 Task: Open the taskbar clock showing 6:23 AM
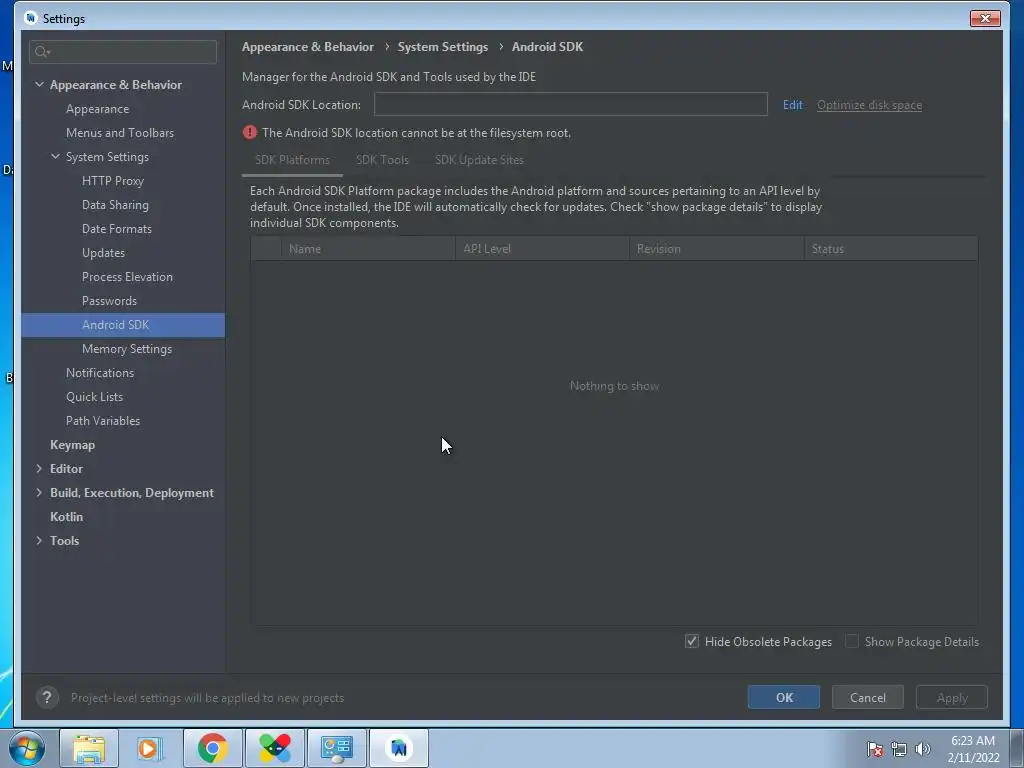coord(972,749)
